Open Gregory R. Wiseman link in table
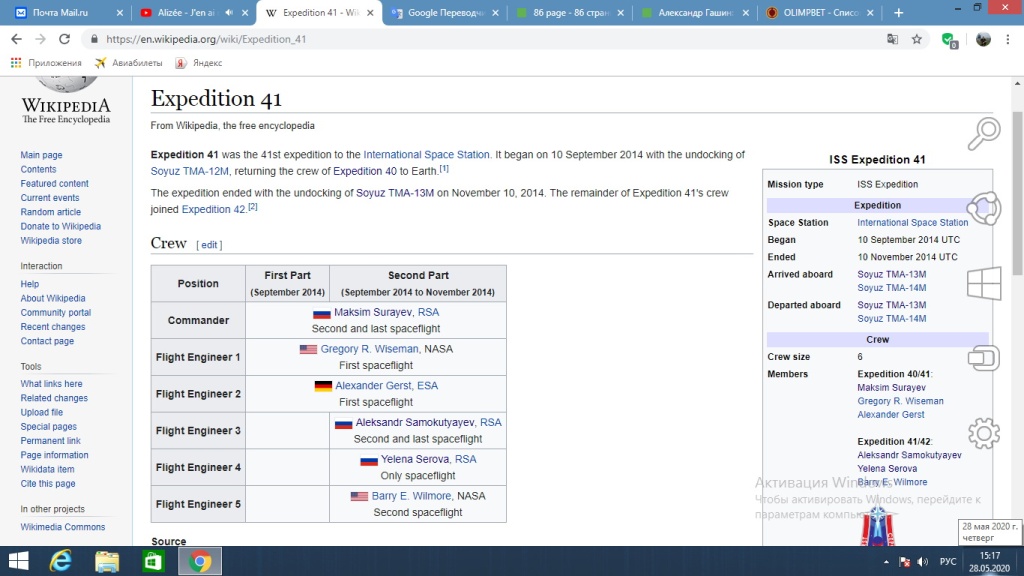This screenshot has height=576, width=1024. (369, 349)
